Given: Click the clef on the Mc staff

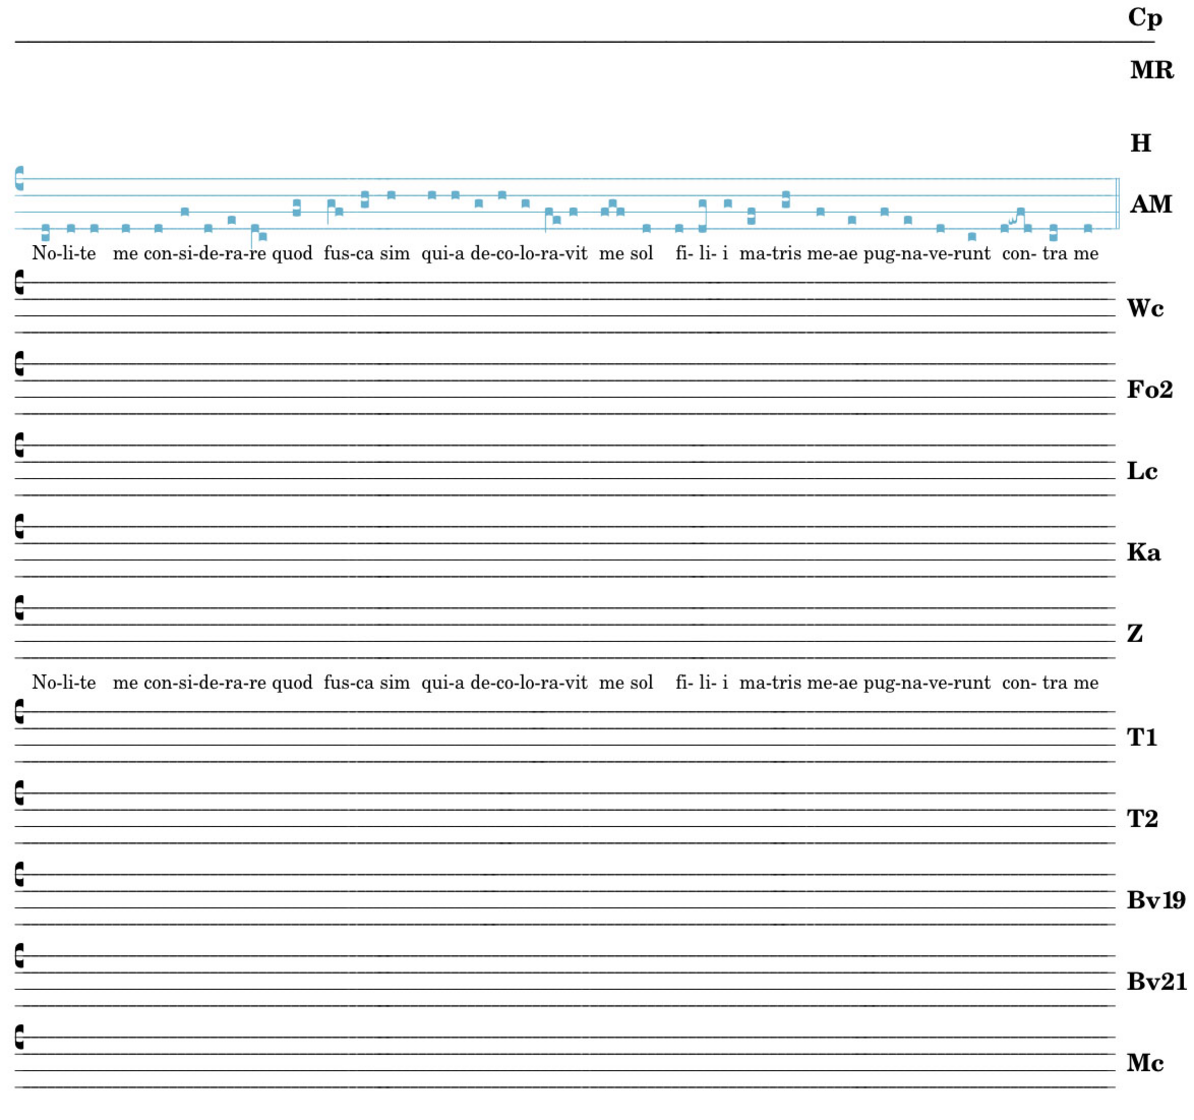Looking at the screenshot, I should point(19,1037).
